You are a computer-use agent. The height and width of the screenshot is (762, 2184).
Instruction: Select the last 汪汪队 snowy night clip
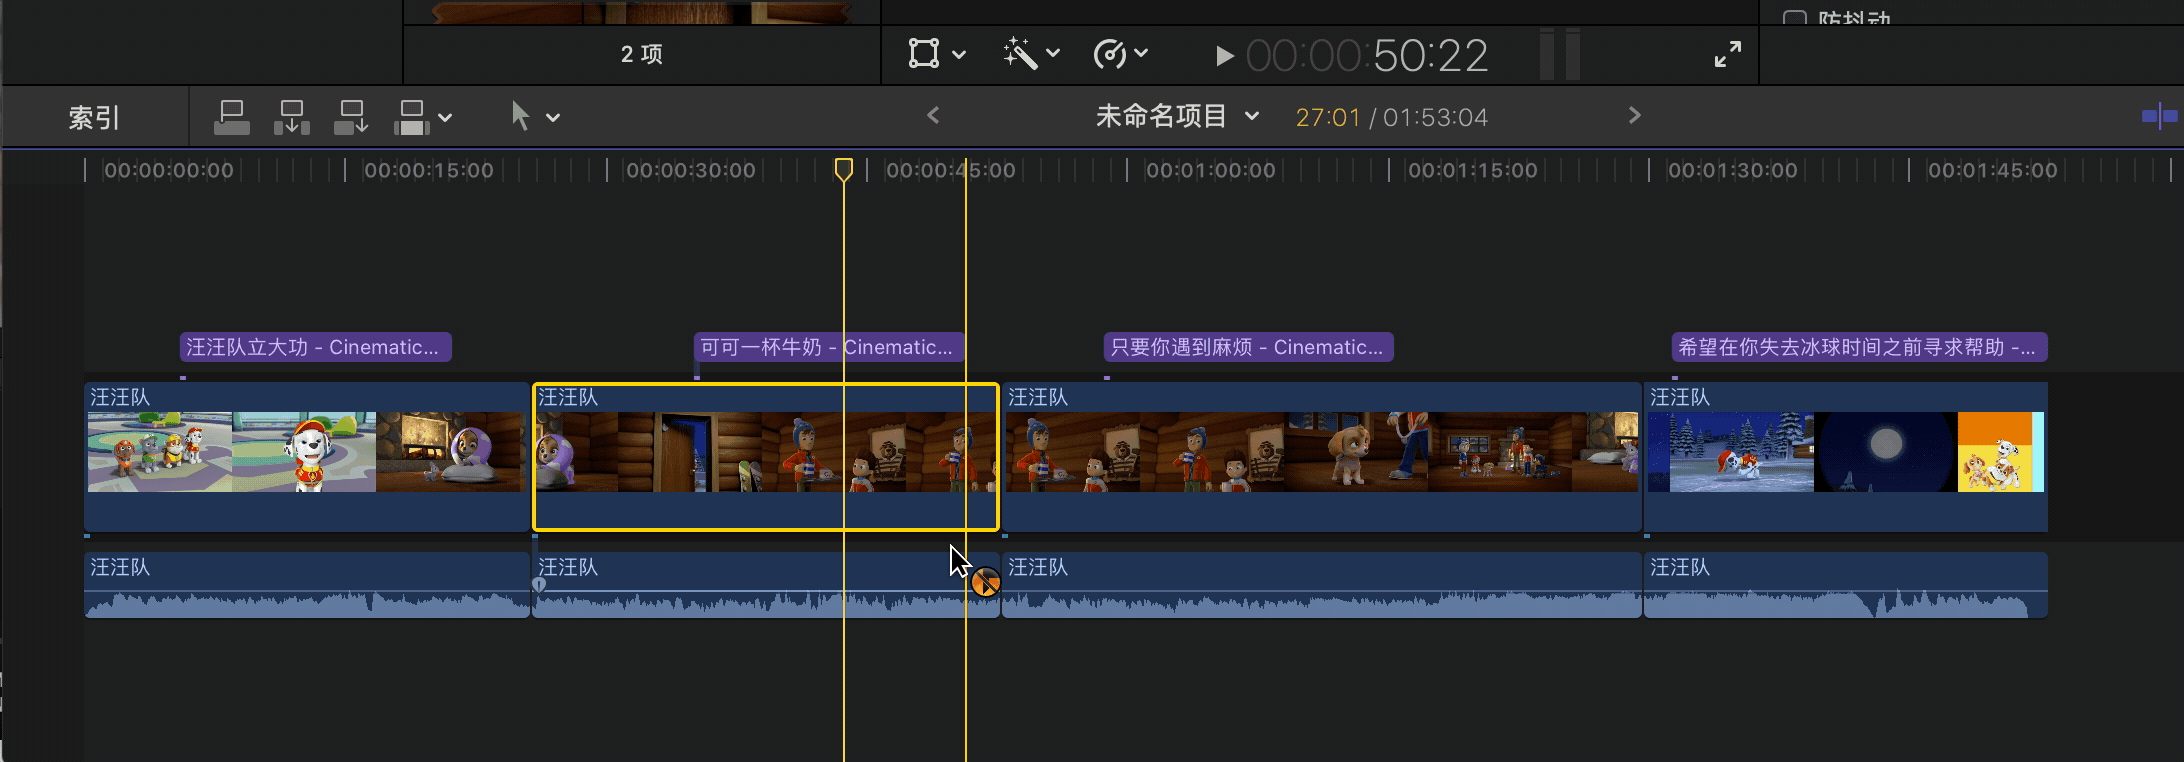(1846, 456)
